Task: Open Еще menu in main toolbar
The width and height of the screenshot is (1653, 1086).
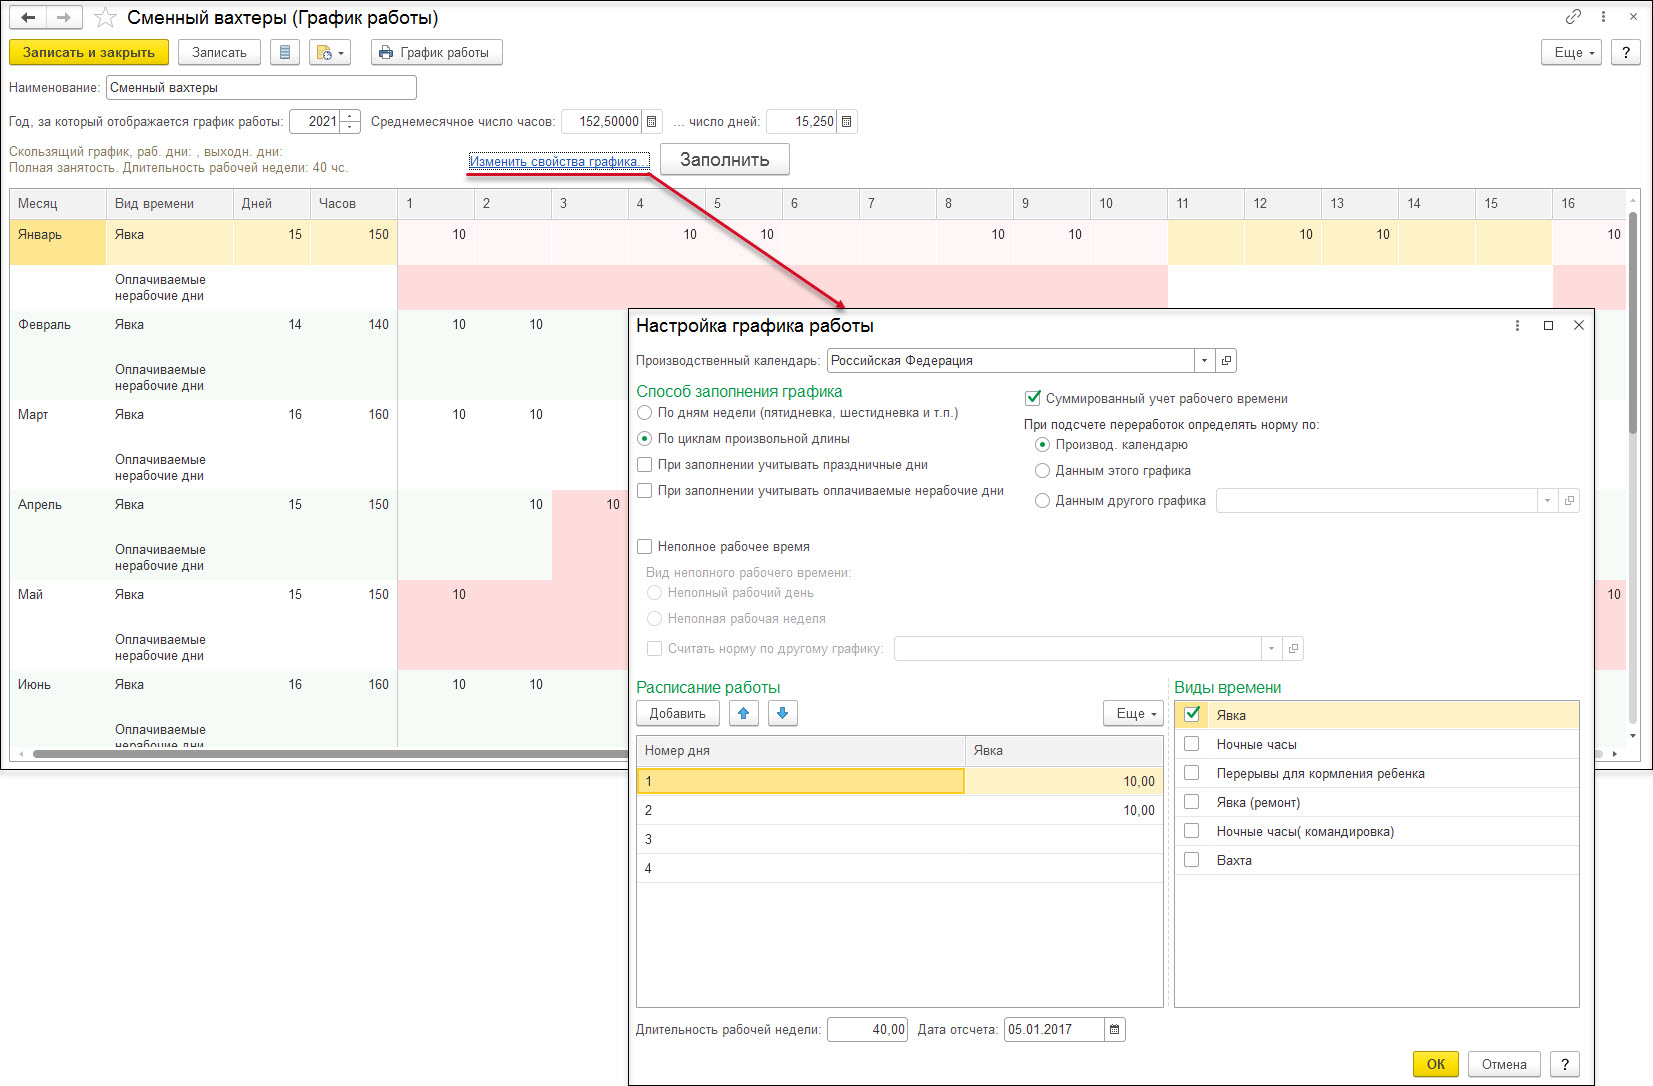Action: click(x=1573, y=52)
